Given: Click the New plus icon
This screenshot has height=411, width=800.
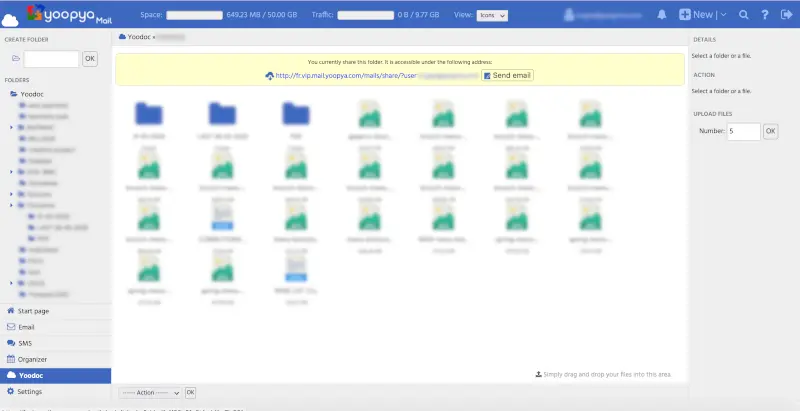Looking at the screenshot, I should coord(685,15).
